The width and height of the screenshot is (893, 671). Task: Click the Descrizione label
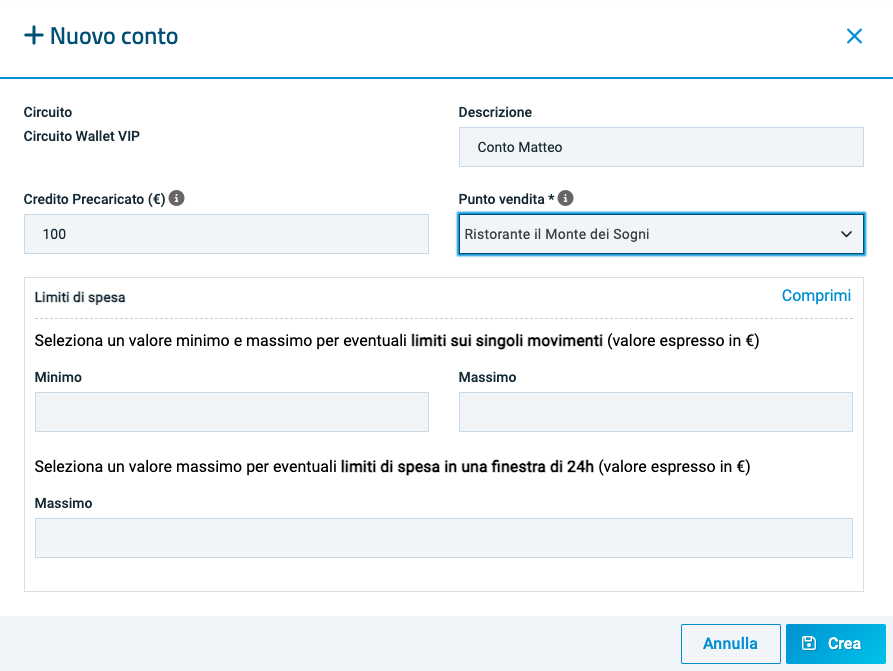[495, 113]
